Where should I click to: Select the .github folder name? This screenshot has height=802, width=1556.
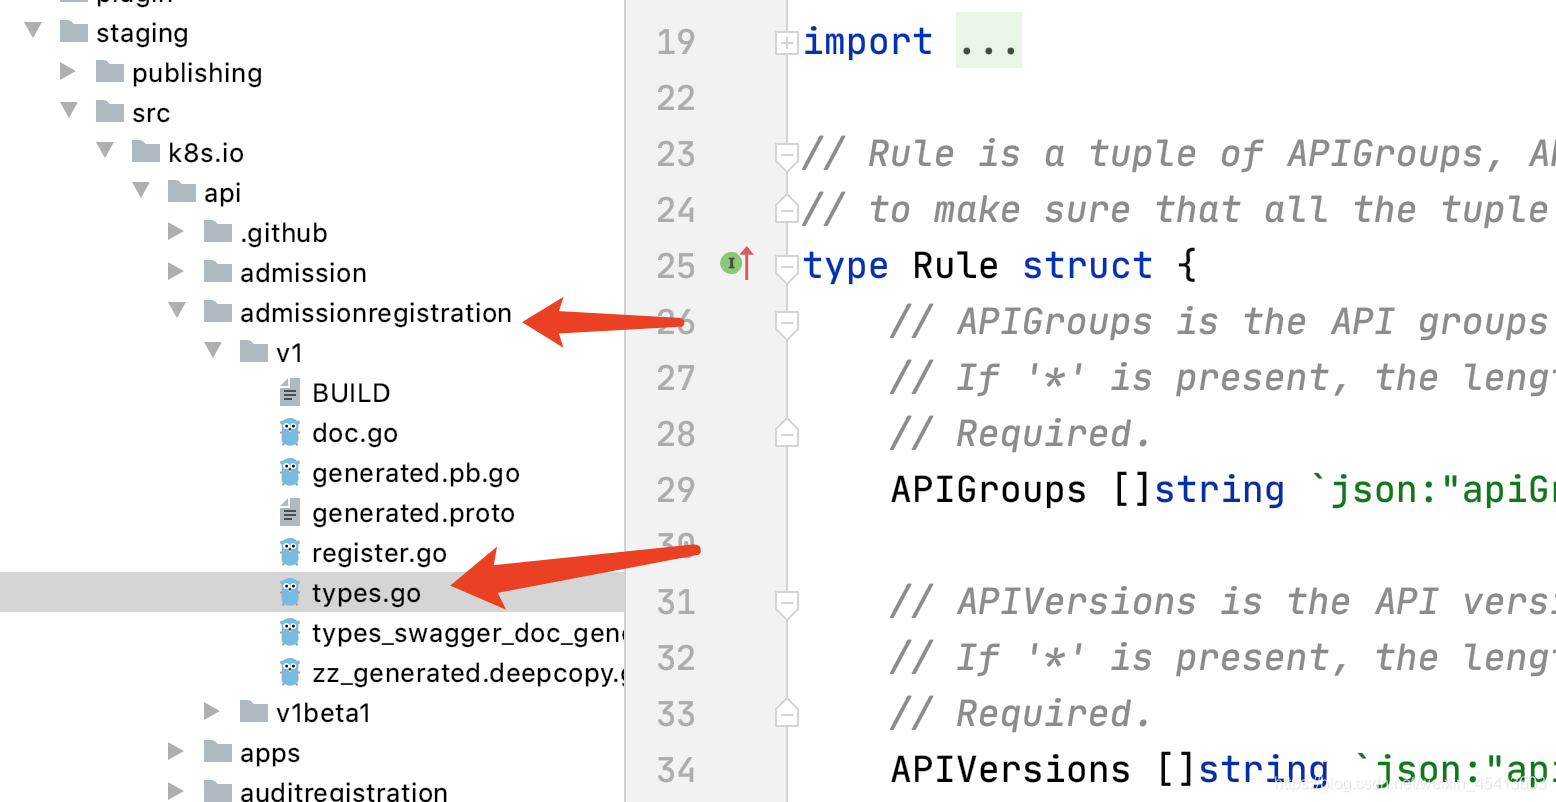pyautogui.click(x=284, y=233)
